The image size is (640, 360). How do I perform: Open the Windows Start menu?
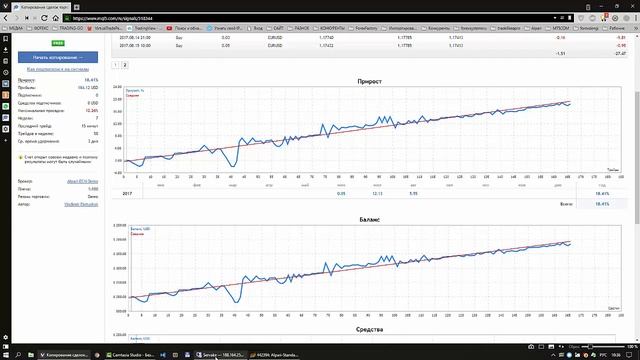6,355
